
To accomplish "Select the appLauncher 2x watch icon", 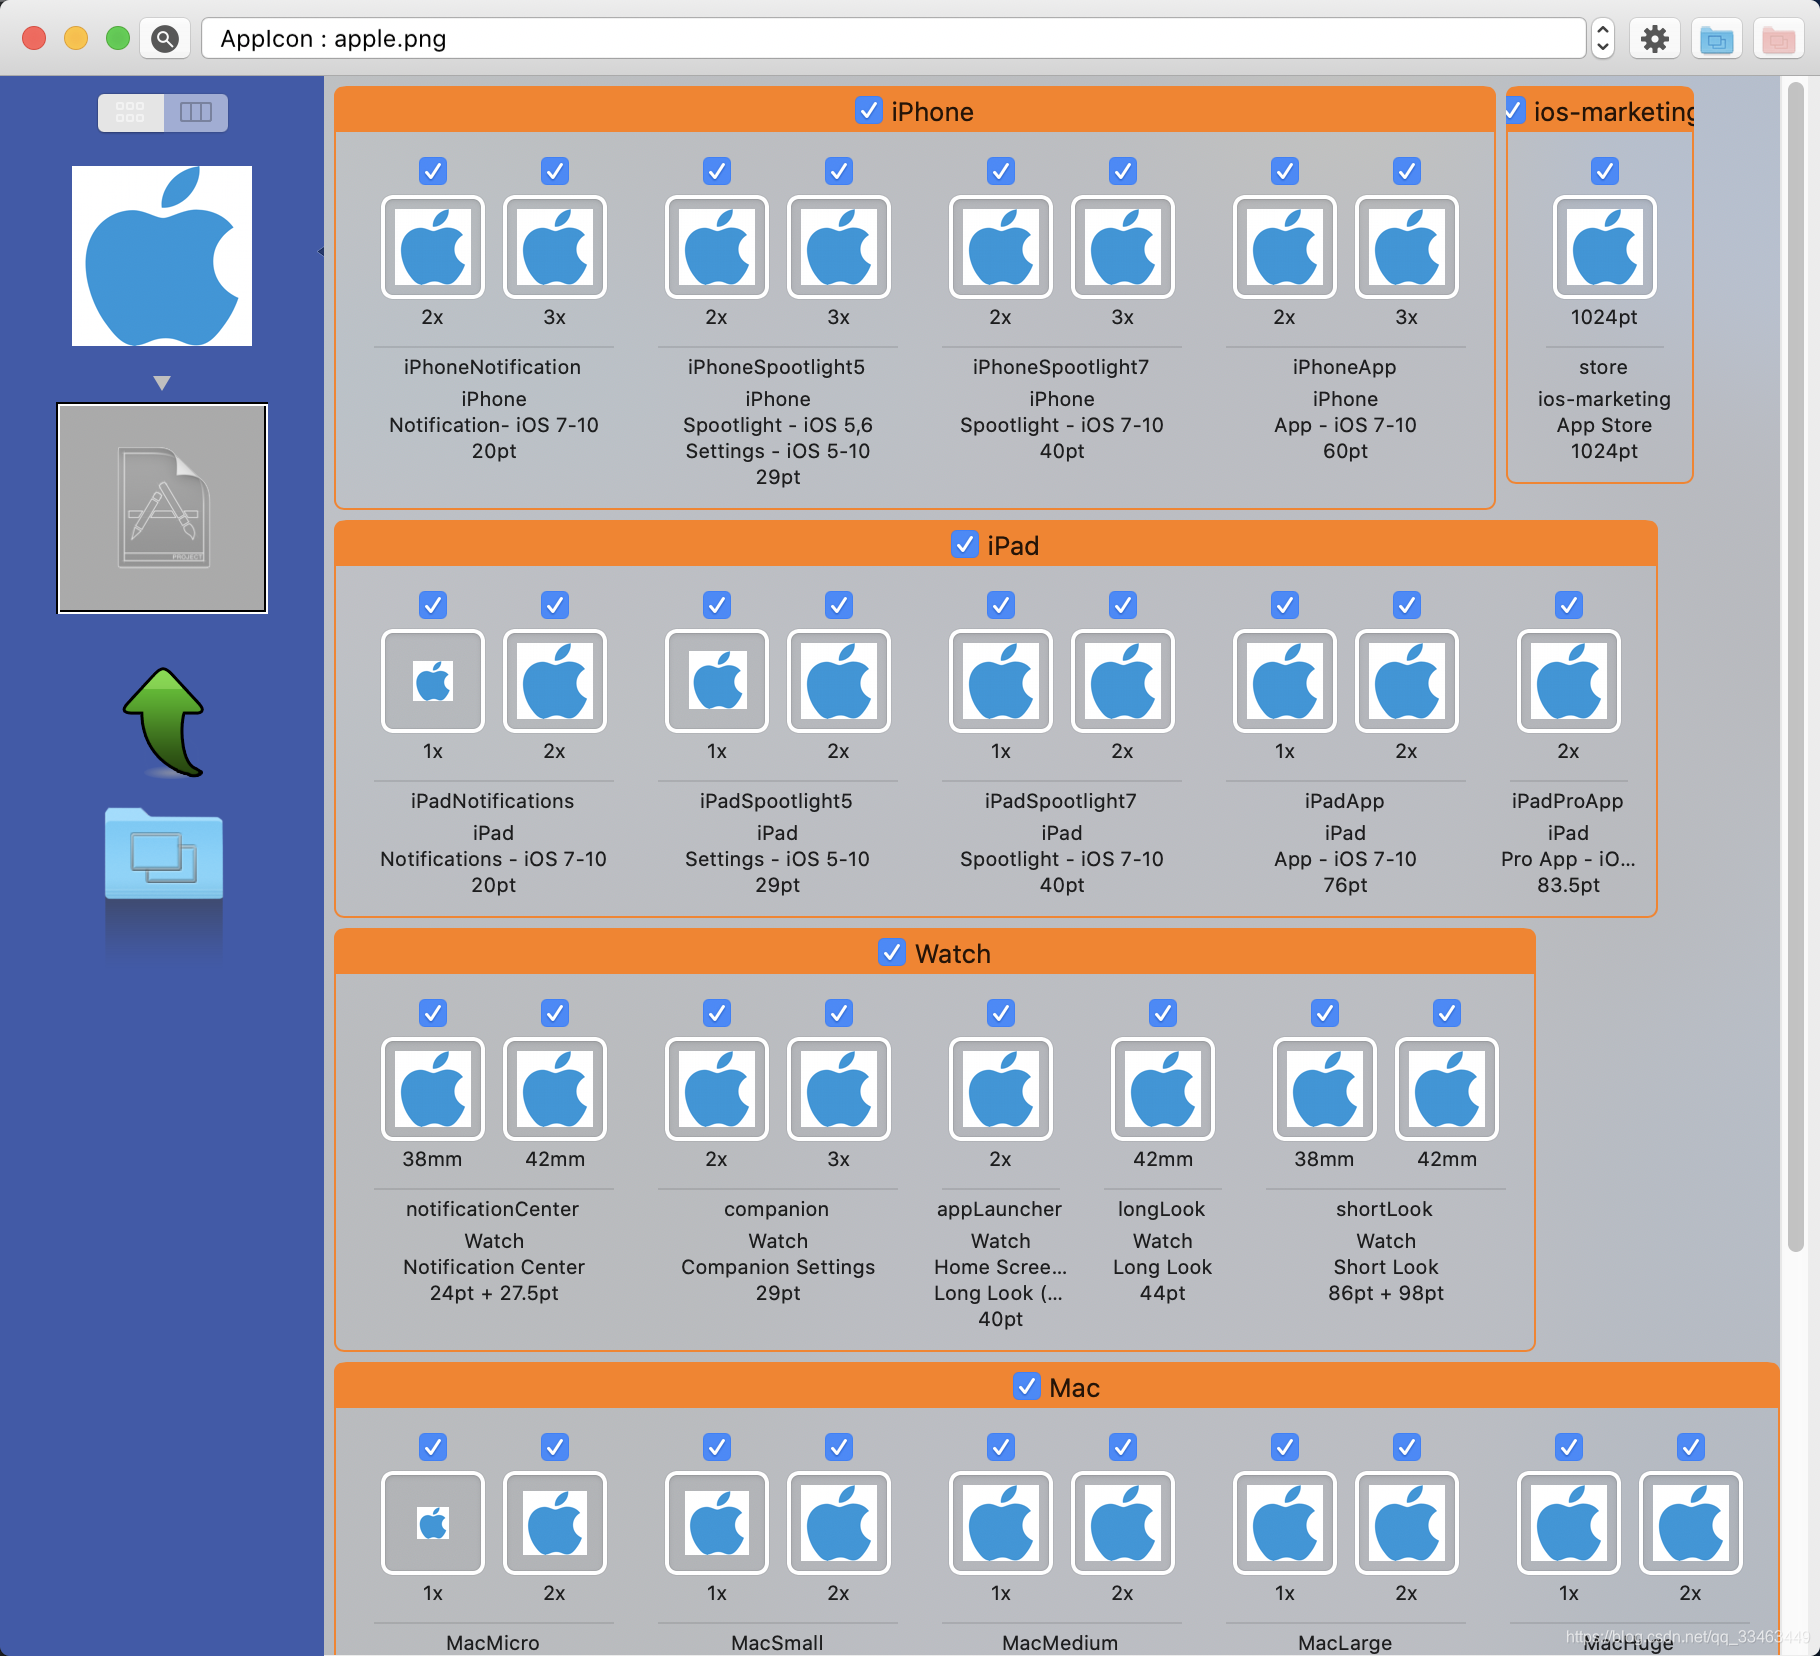I will tap(1000, 1089).
